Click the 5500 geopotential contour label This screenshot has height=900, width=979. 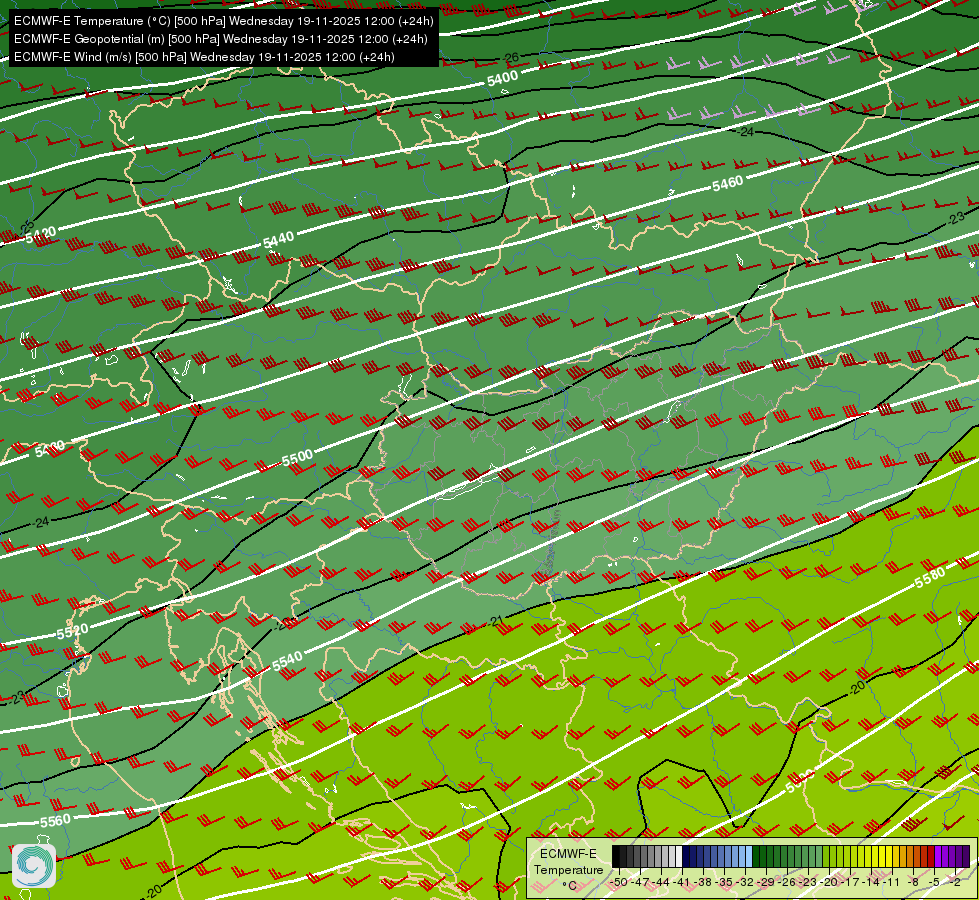(297, 458)
